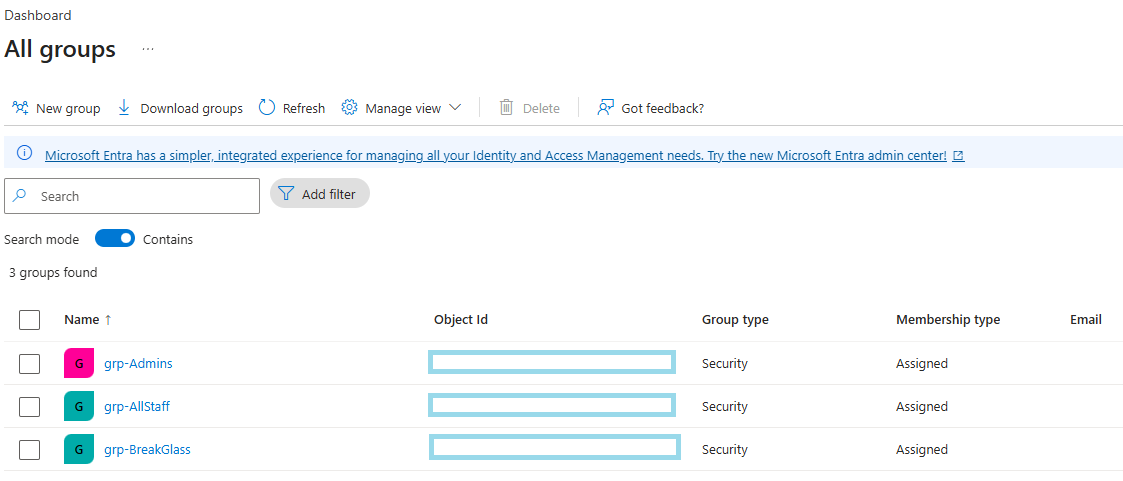The image size is (1123, 481).
Task: Click the Got feedback? toolbar label
Action: coord(662,108)
